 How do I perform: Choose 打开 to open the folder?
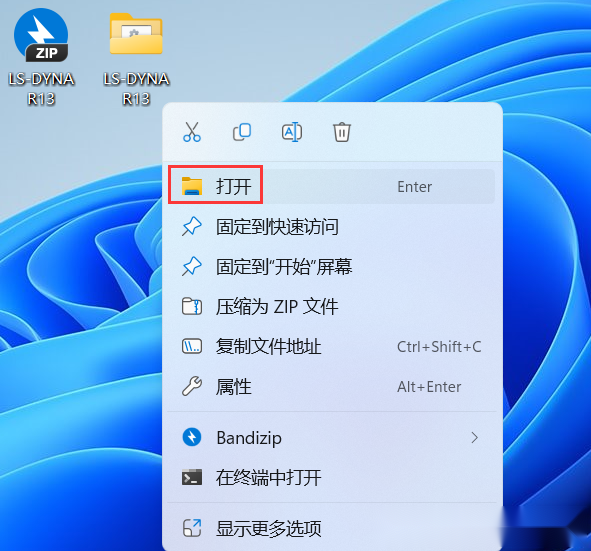[331, 187]
